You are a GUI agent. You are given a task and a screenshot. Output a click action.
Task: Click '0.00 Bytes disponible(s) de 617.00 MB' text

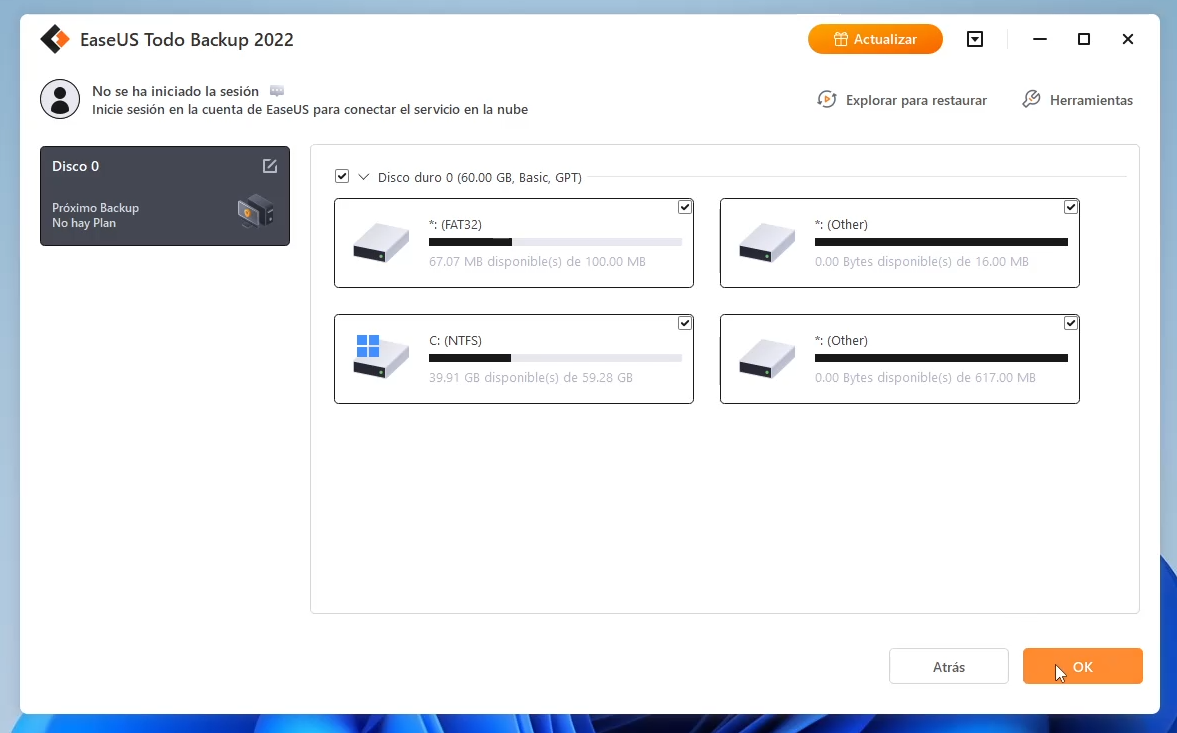[x=925, y=377]
